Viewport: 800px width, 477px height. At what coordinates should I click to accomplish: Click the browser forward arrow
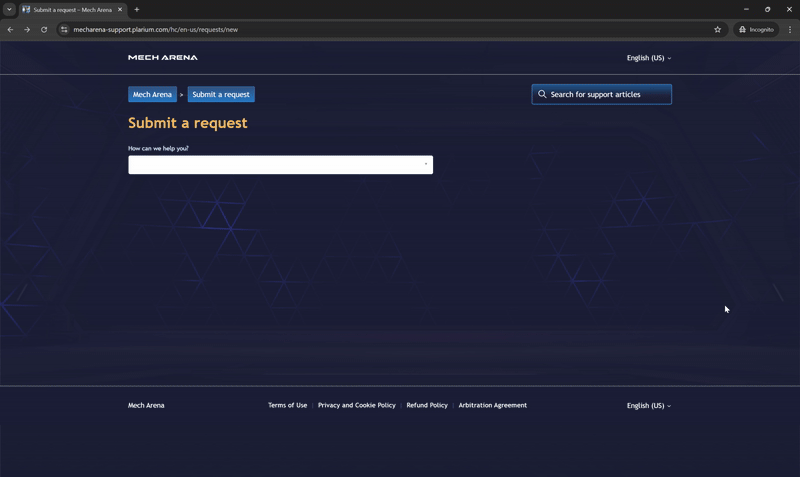27,30
